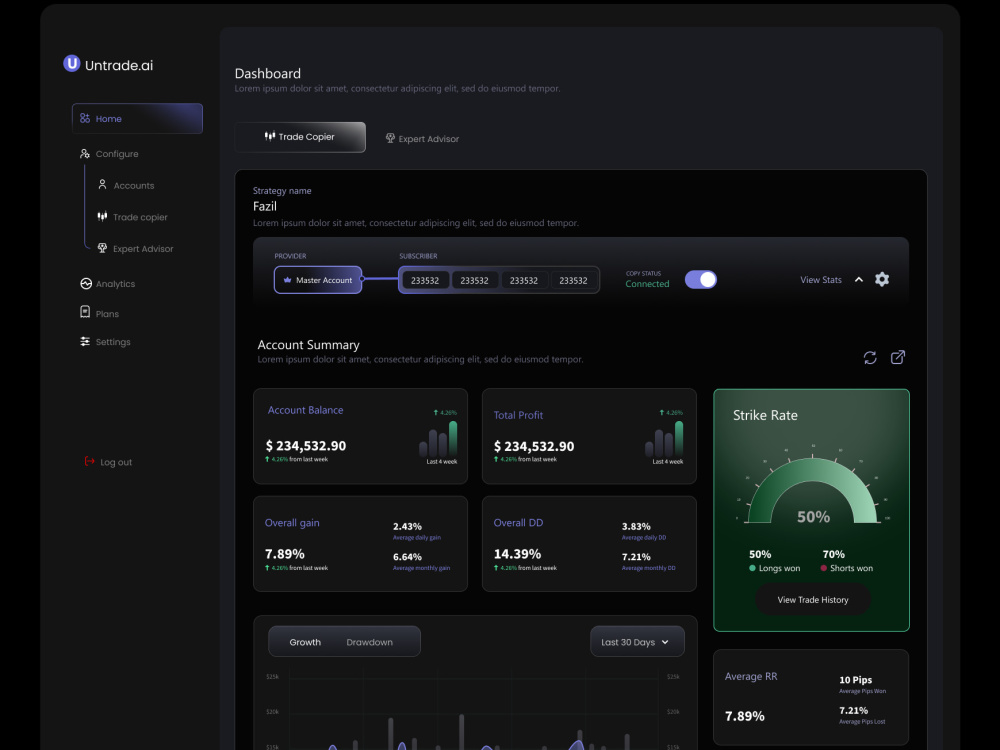This screenshot has height=750, width=1000.
Task: Toggle the copy status Connected switch
Action: click(700, 279)
